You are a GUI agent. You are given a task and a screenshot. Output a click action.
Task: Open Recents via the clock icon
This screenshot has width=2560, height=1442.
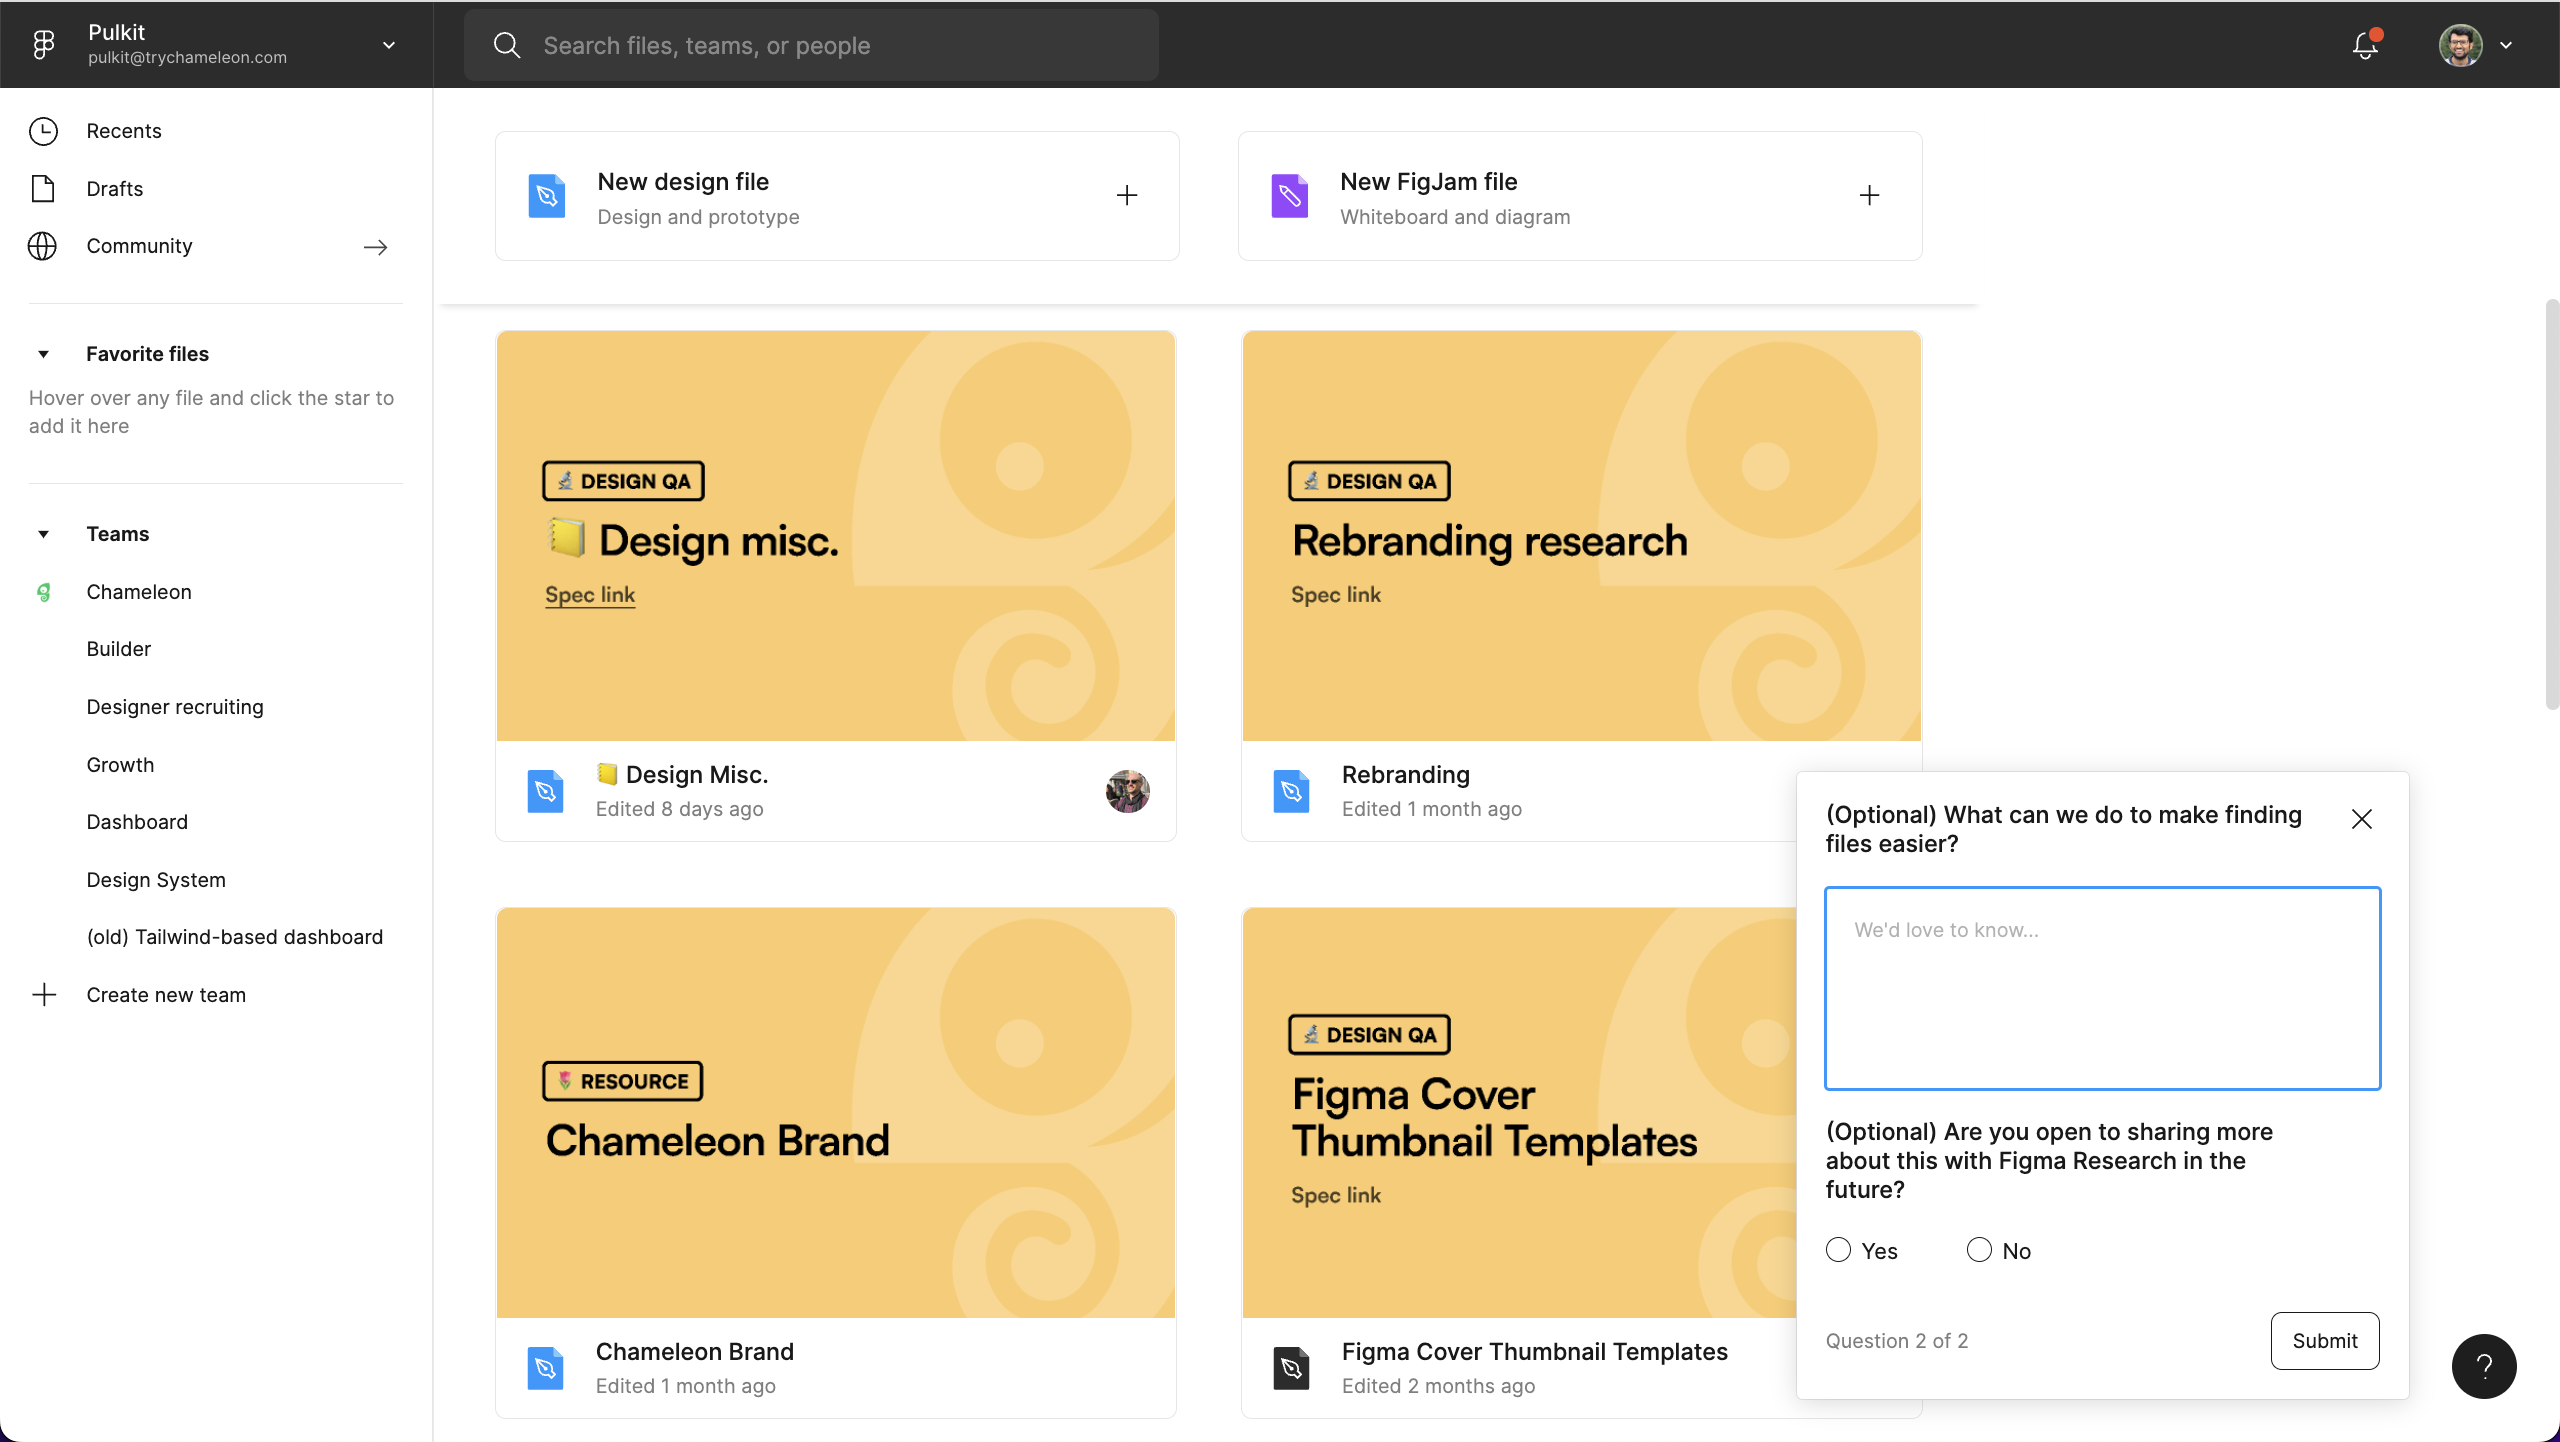43,131
